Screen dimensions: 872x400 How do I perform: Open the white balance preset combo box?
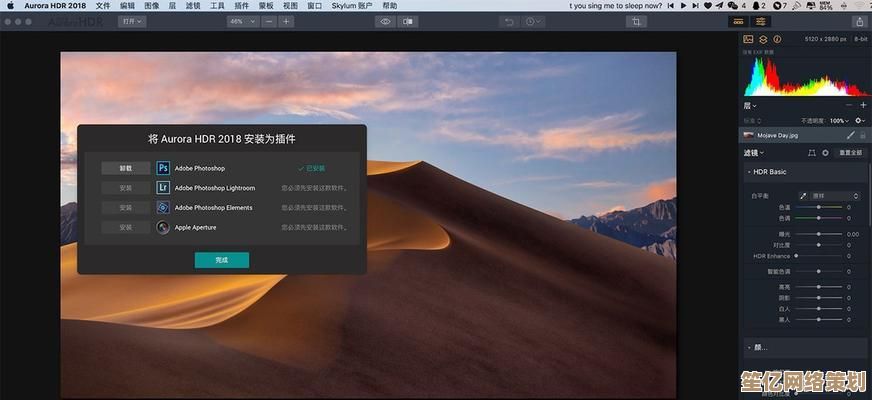coord(835,196)
